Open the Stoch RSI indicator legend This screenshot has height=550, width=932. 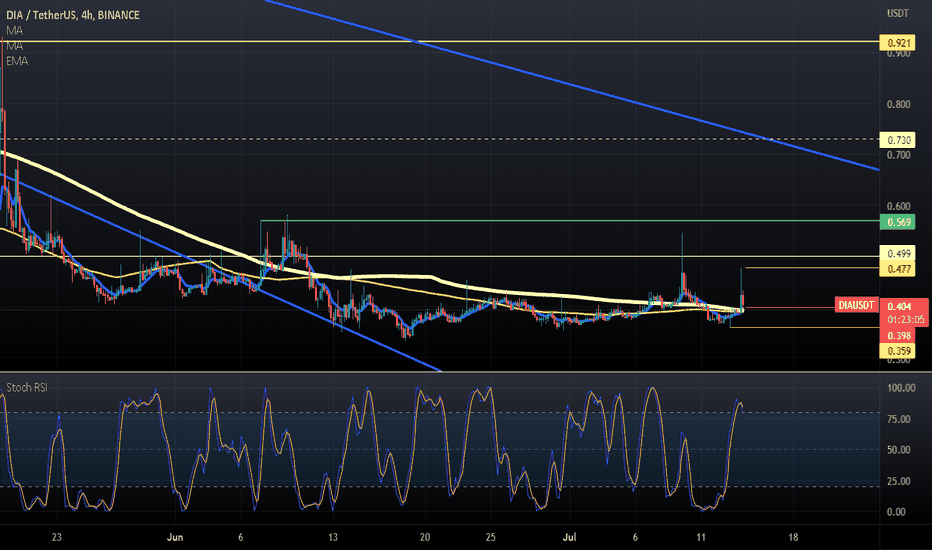[x=27, y=388]
